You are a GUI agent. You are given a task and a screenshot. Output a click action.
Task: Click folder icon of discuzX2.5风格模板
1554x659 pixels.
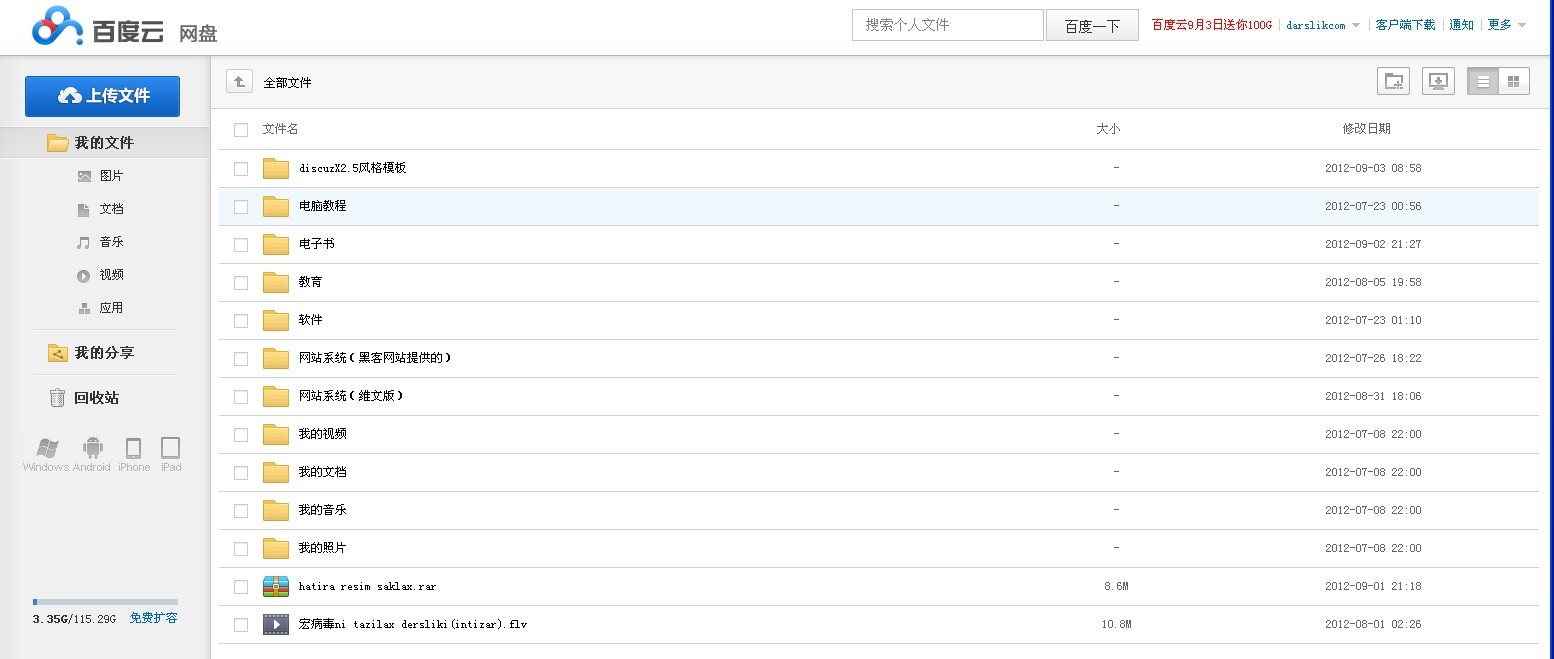276,168
